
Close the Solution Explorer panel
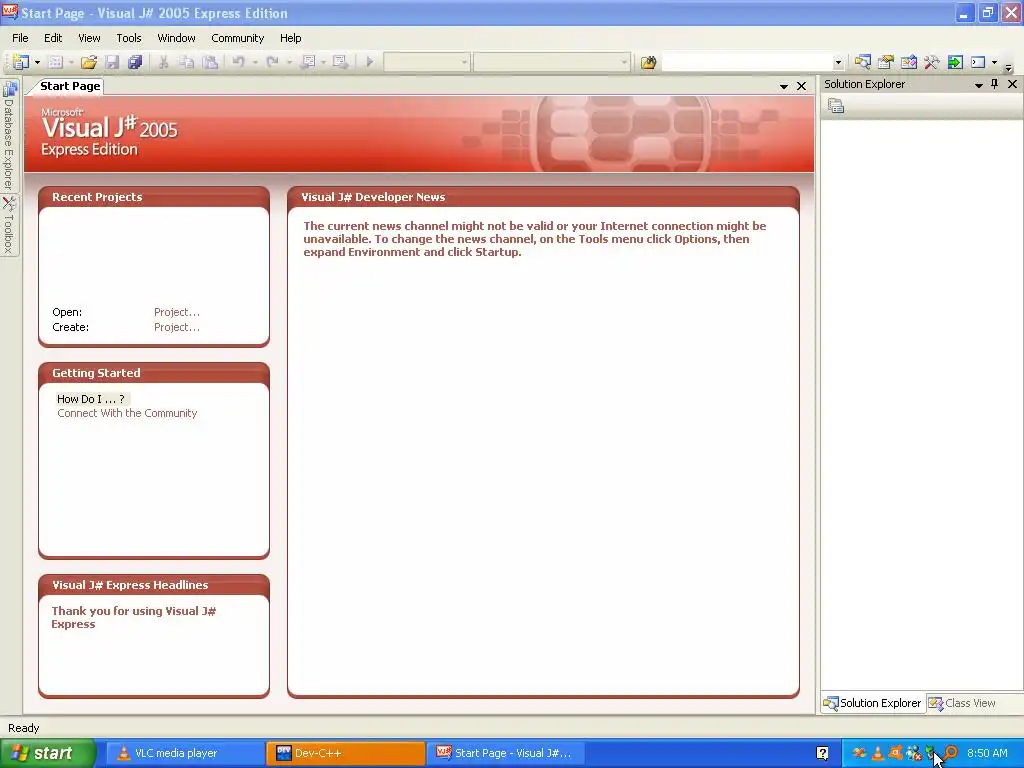pyautogui.click(x=1012, y=84)
